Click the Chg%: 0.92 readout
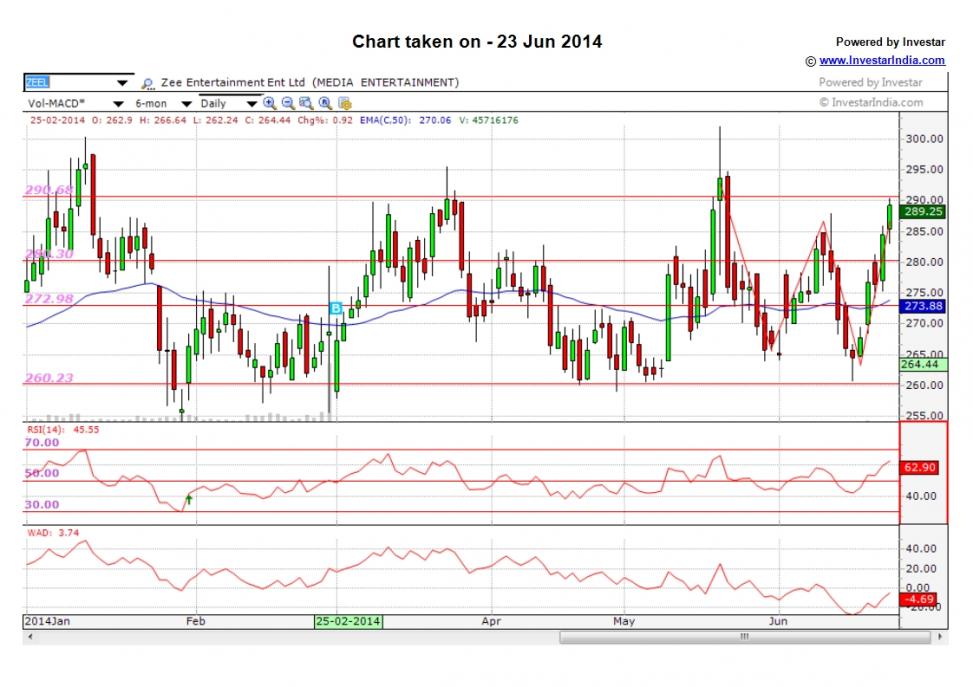This screenshot has height=687, width=973. tap(325, 120)
